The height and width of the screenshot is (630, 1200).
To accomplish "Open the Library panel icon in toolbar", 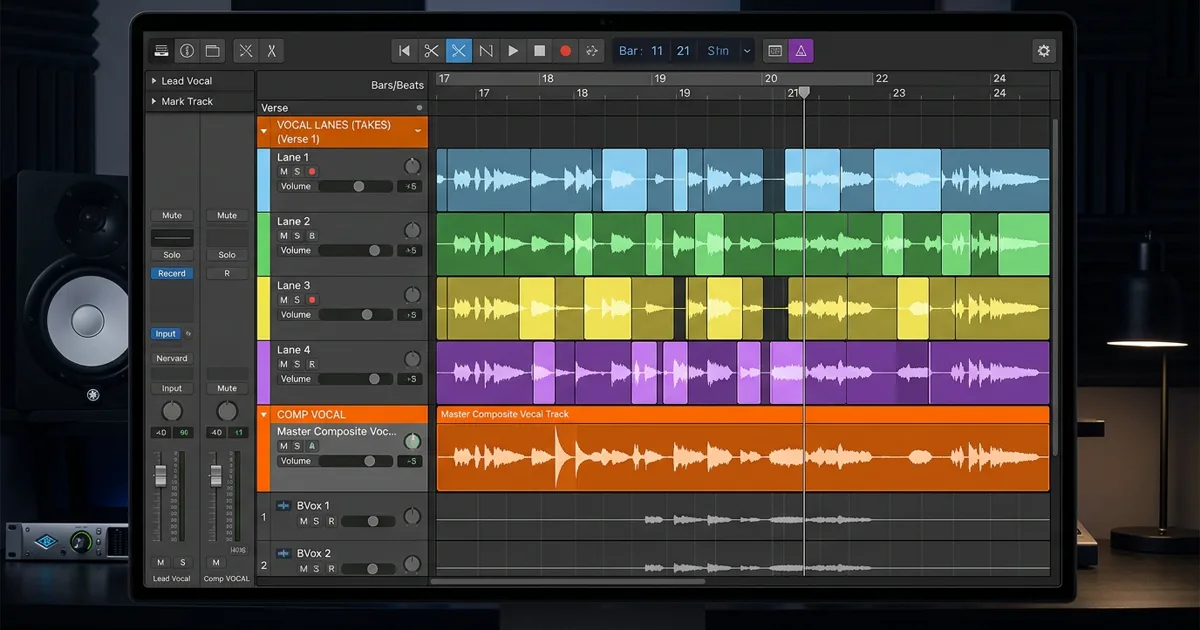I will click(x=161, y=51).
